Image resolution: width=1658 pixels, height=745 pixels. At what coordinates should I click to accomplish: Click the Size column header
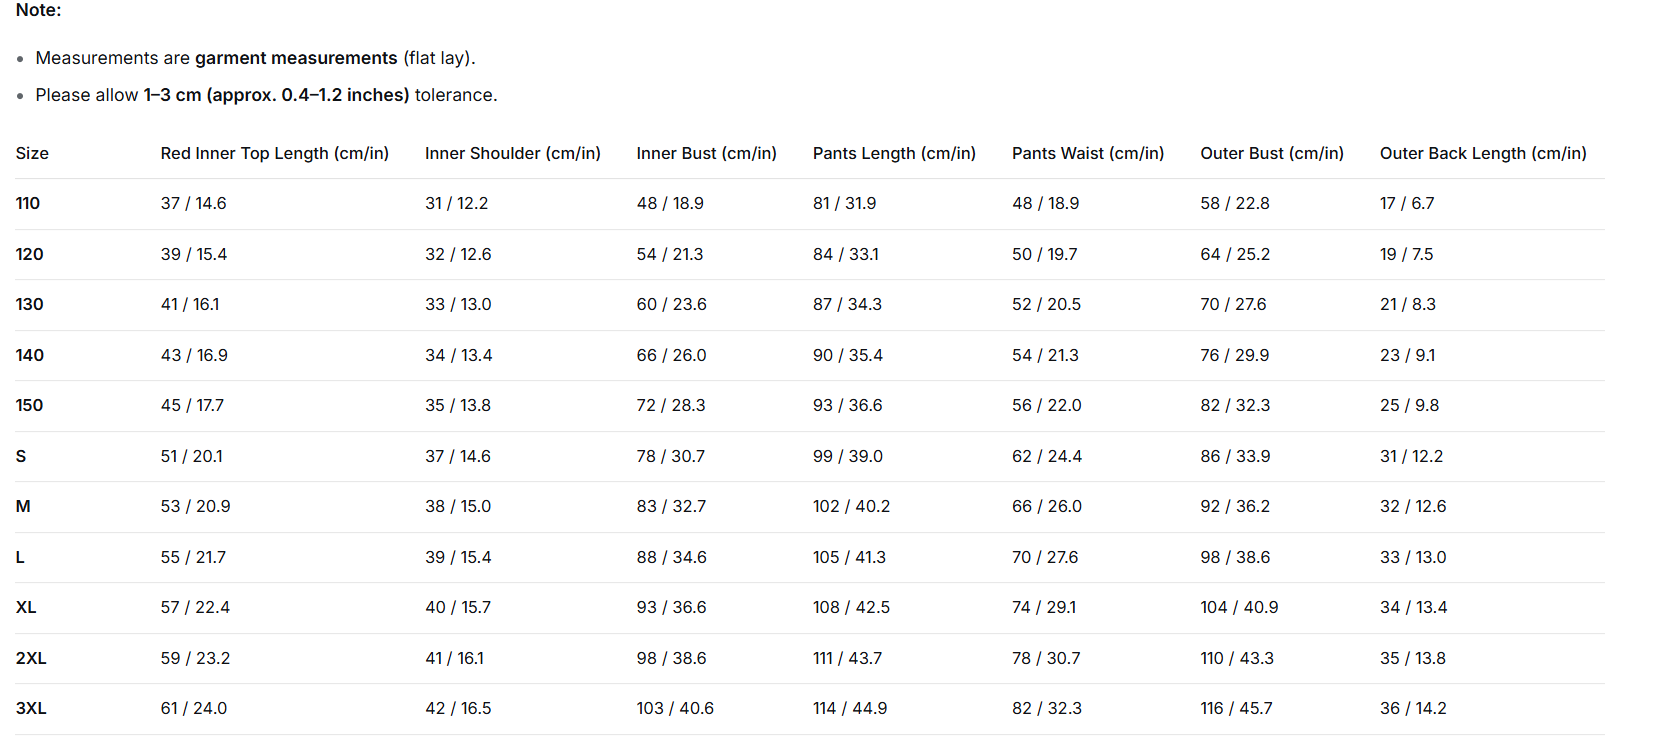pos(32,153)
